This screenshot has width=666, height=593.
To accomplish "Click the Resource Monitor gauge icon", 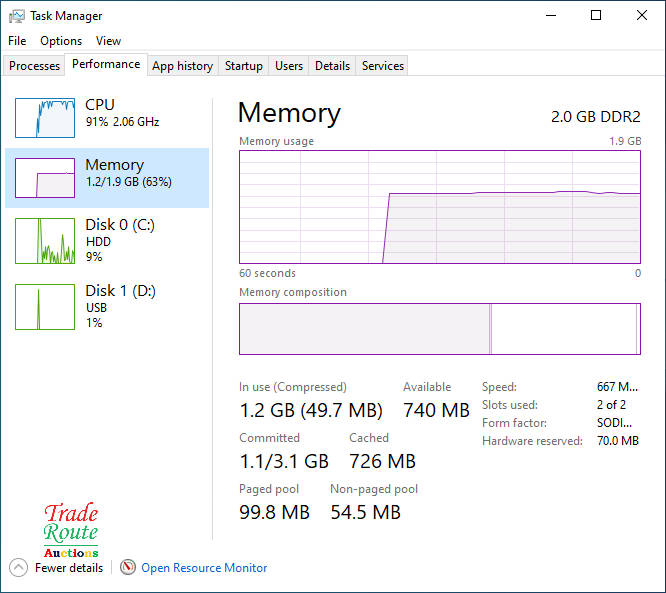I will (127, 568).
